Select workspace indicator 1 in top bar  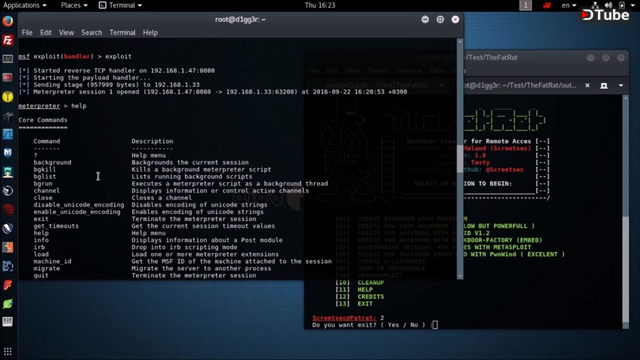(x=525, y=5)
